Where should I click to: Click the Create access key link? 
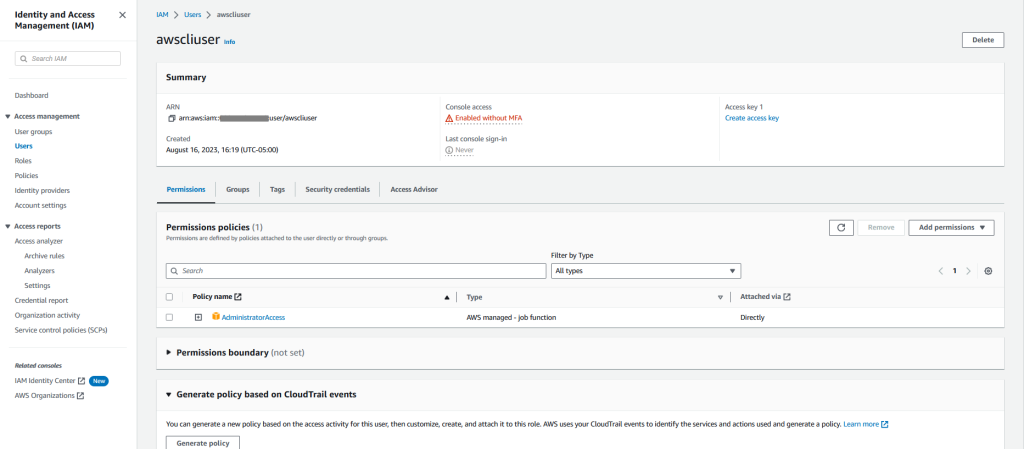pyautogui.click(x=752, y=118)
